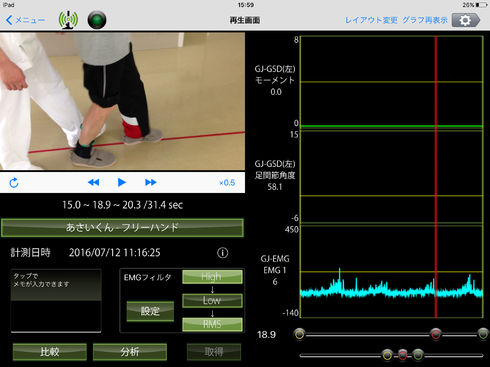Tap the GJ-GSD(左) モーメント graph

coord(391,82)
